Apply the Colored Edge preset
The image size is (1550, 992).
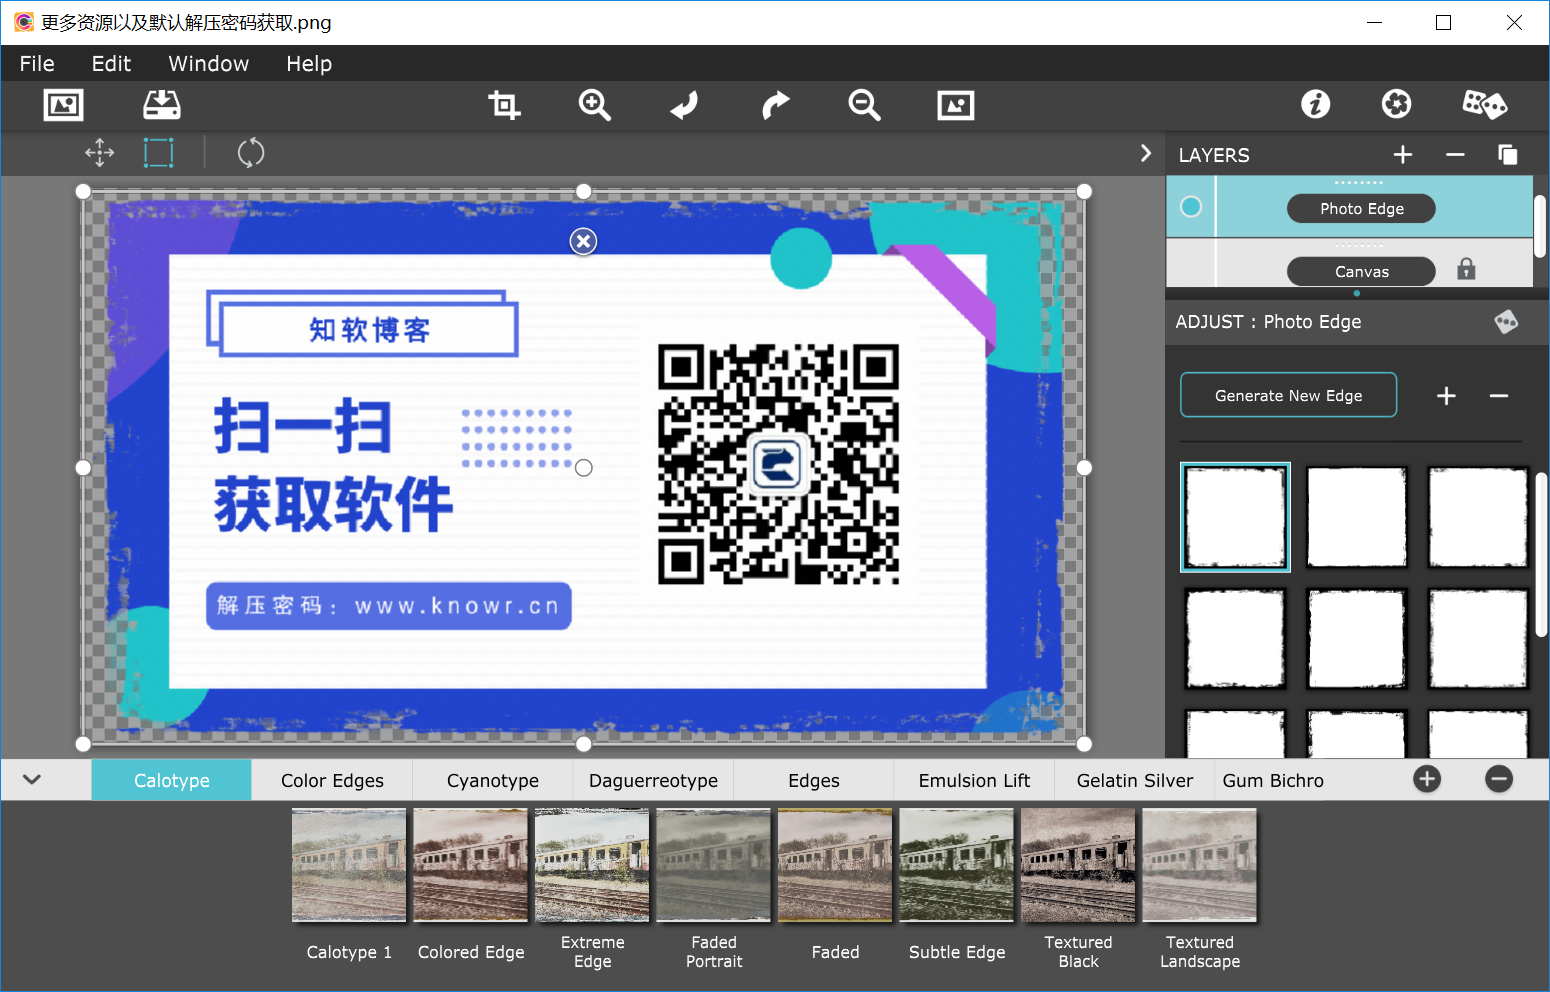pyautogui.click(x=471, y=866)
